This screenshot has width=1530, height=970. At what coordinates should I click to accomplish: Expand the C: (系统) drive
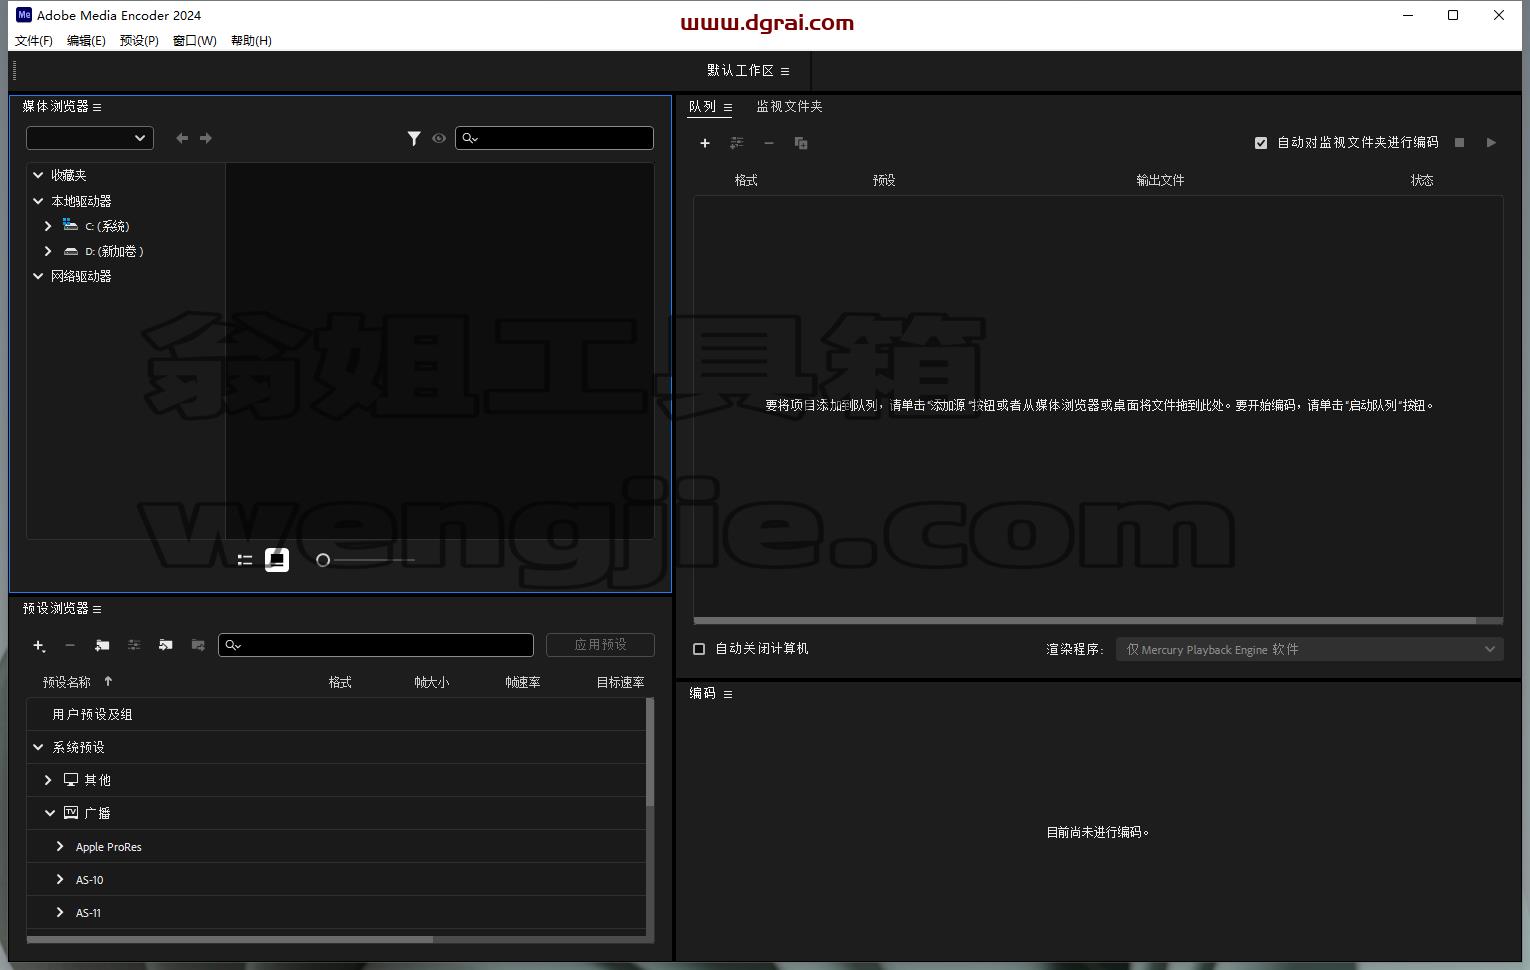pyautogui.click(x=48, y=226)
